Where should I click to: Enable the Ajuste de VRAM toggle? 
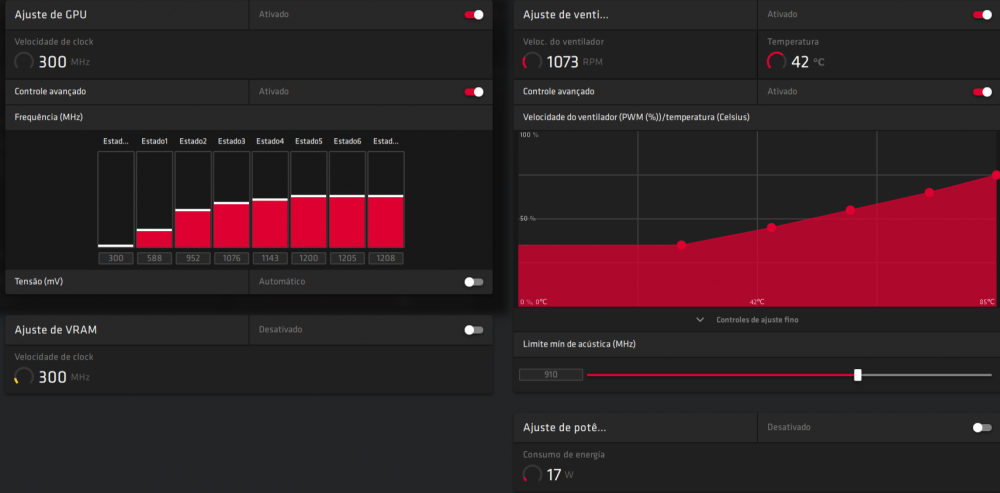(474, 329)
